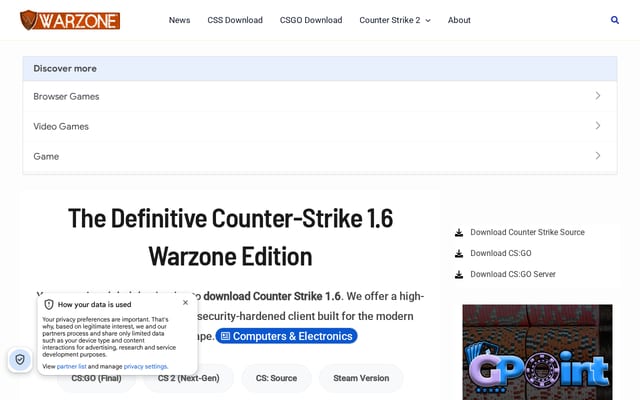Open Counter Strike 2 menu item

[390, 20]
